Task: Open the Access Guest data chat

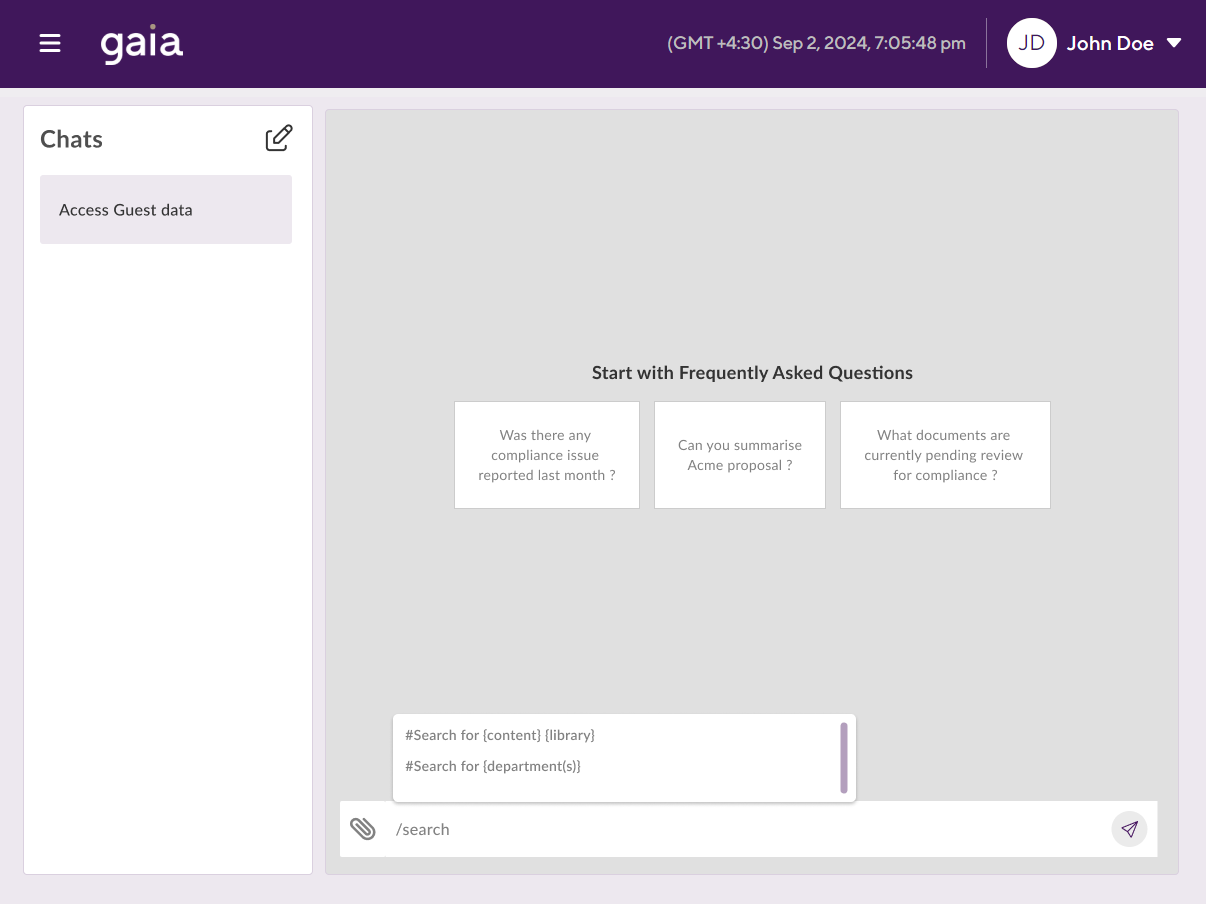Action: coord(166,210)
